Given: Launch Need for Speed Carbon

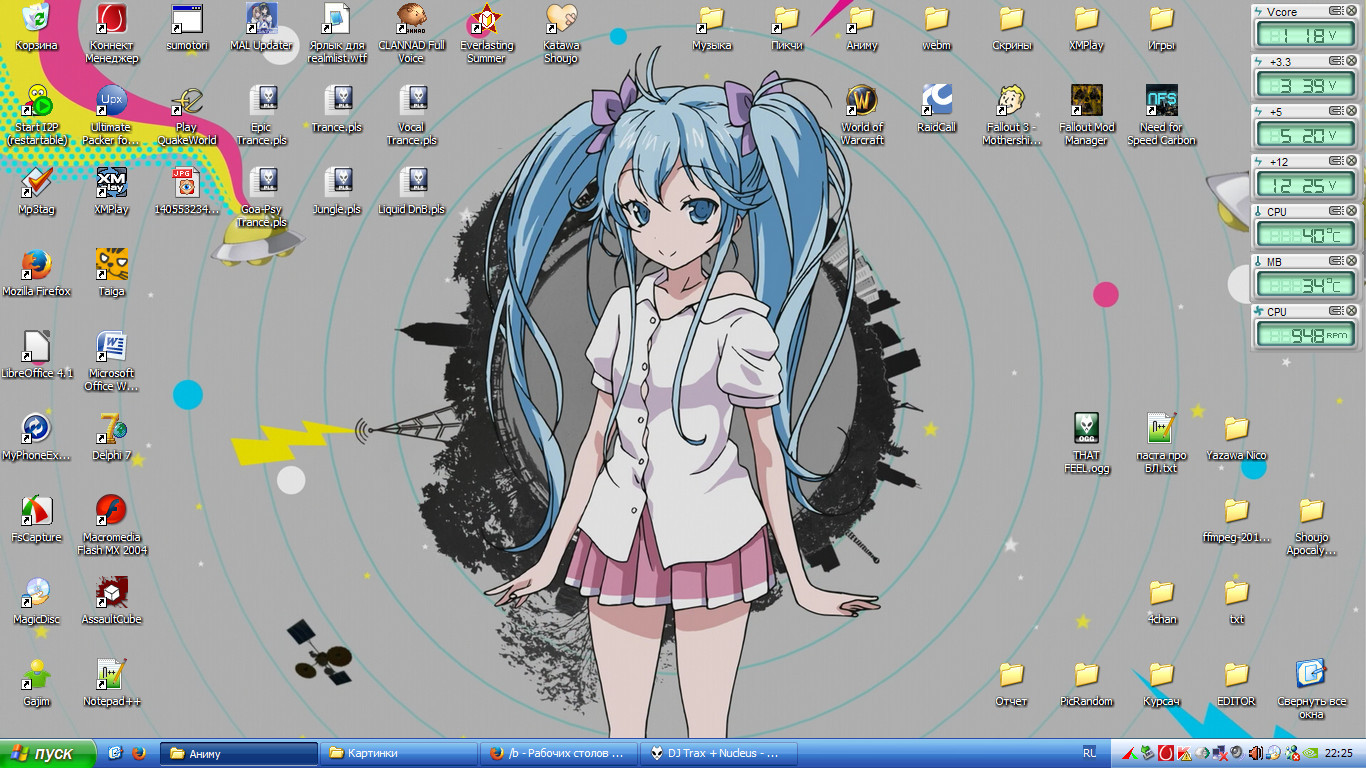Looking at the screenshot, I should coord(1162,115).
